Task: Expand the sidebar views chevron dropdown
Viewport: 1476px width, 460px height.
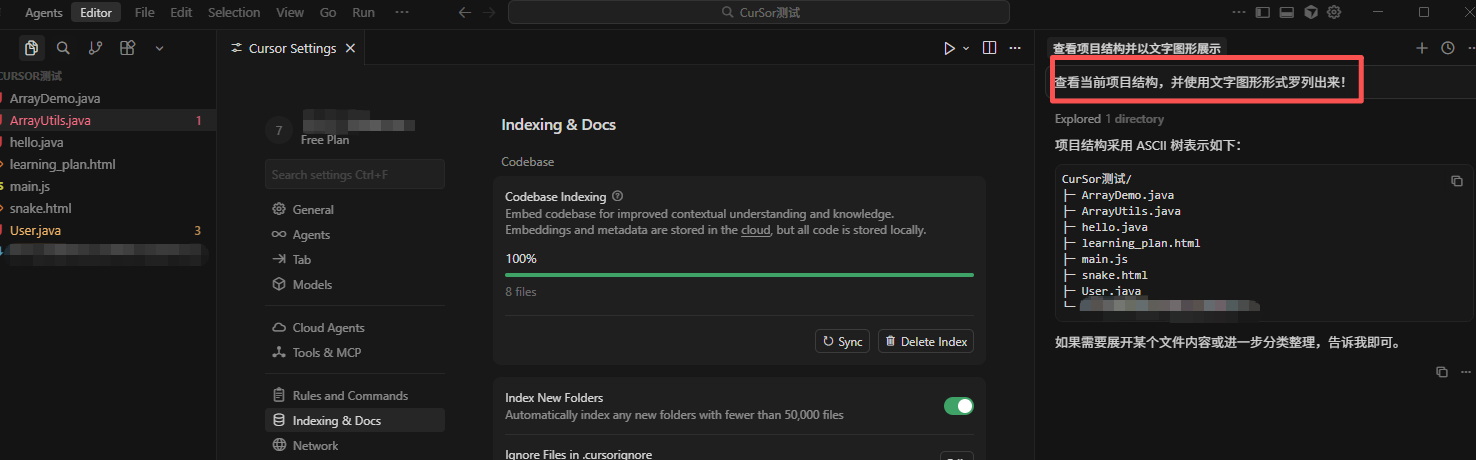Action: pyautogui.click(x=159, y=48)
